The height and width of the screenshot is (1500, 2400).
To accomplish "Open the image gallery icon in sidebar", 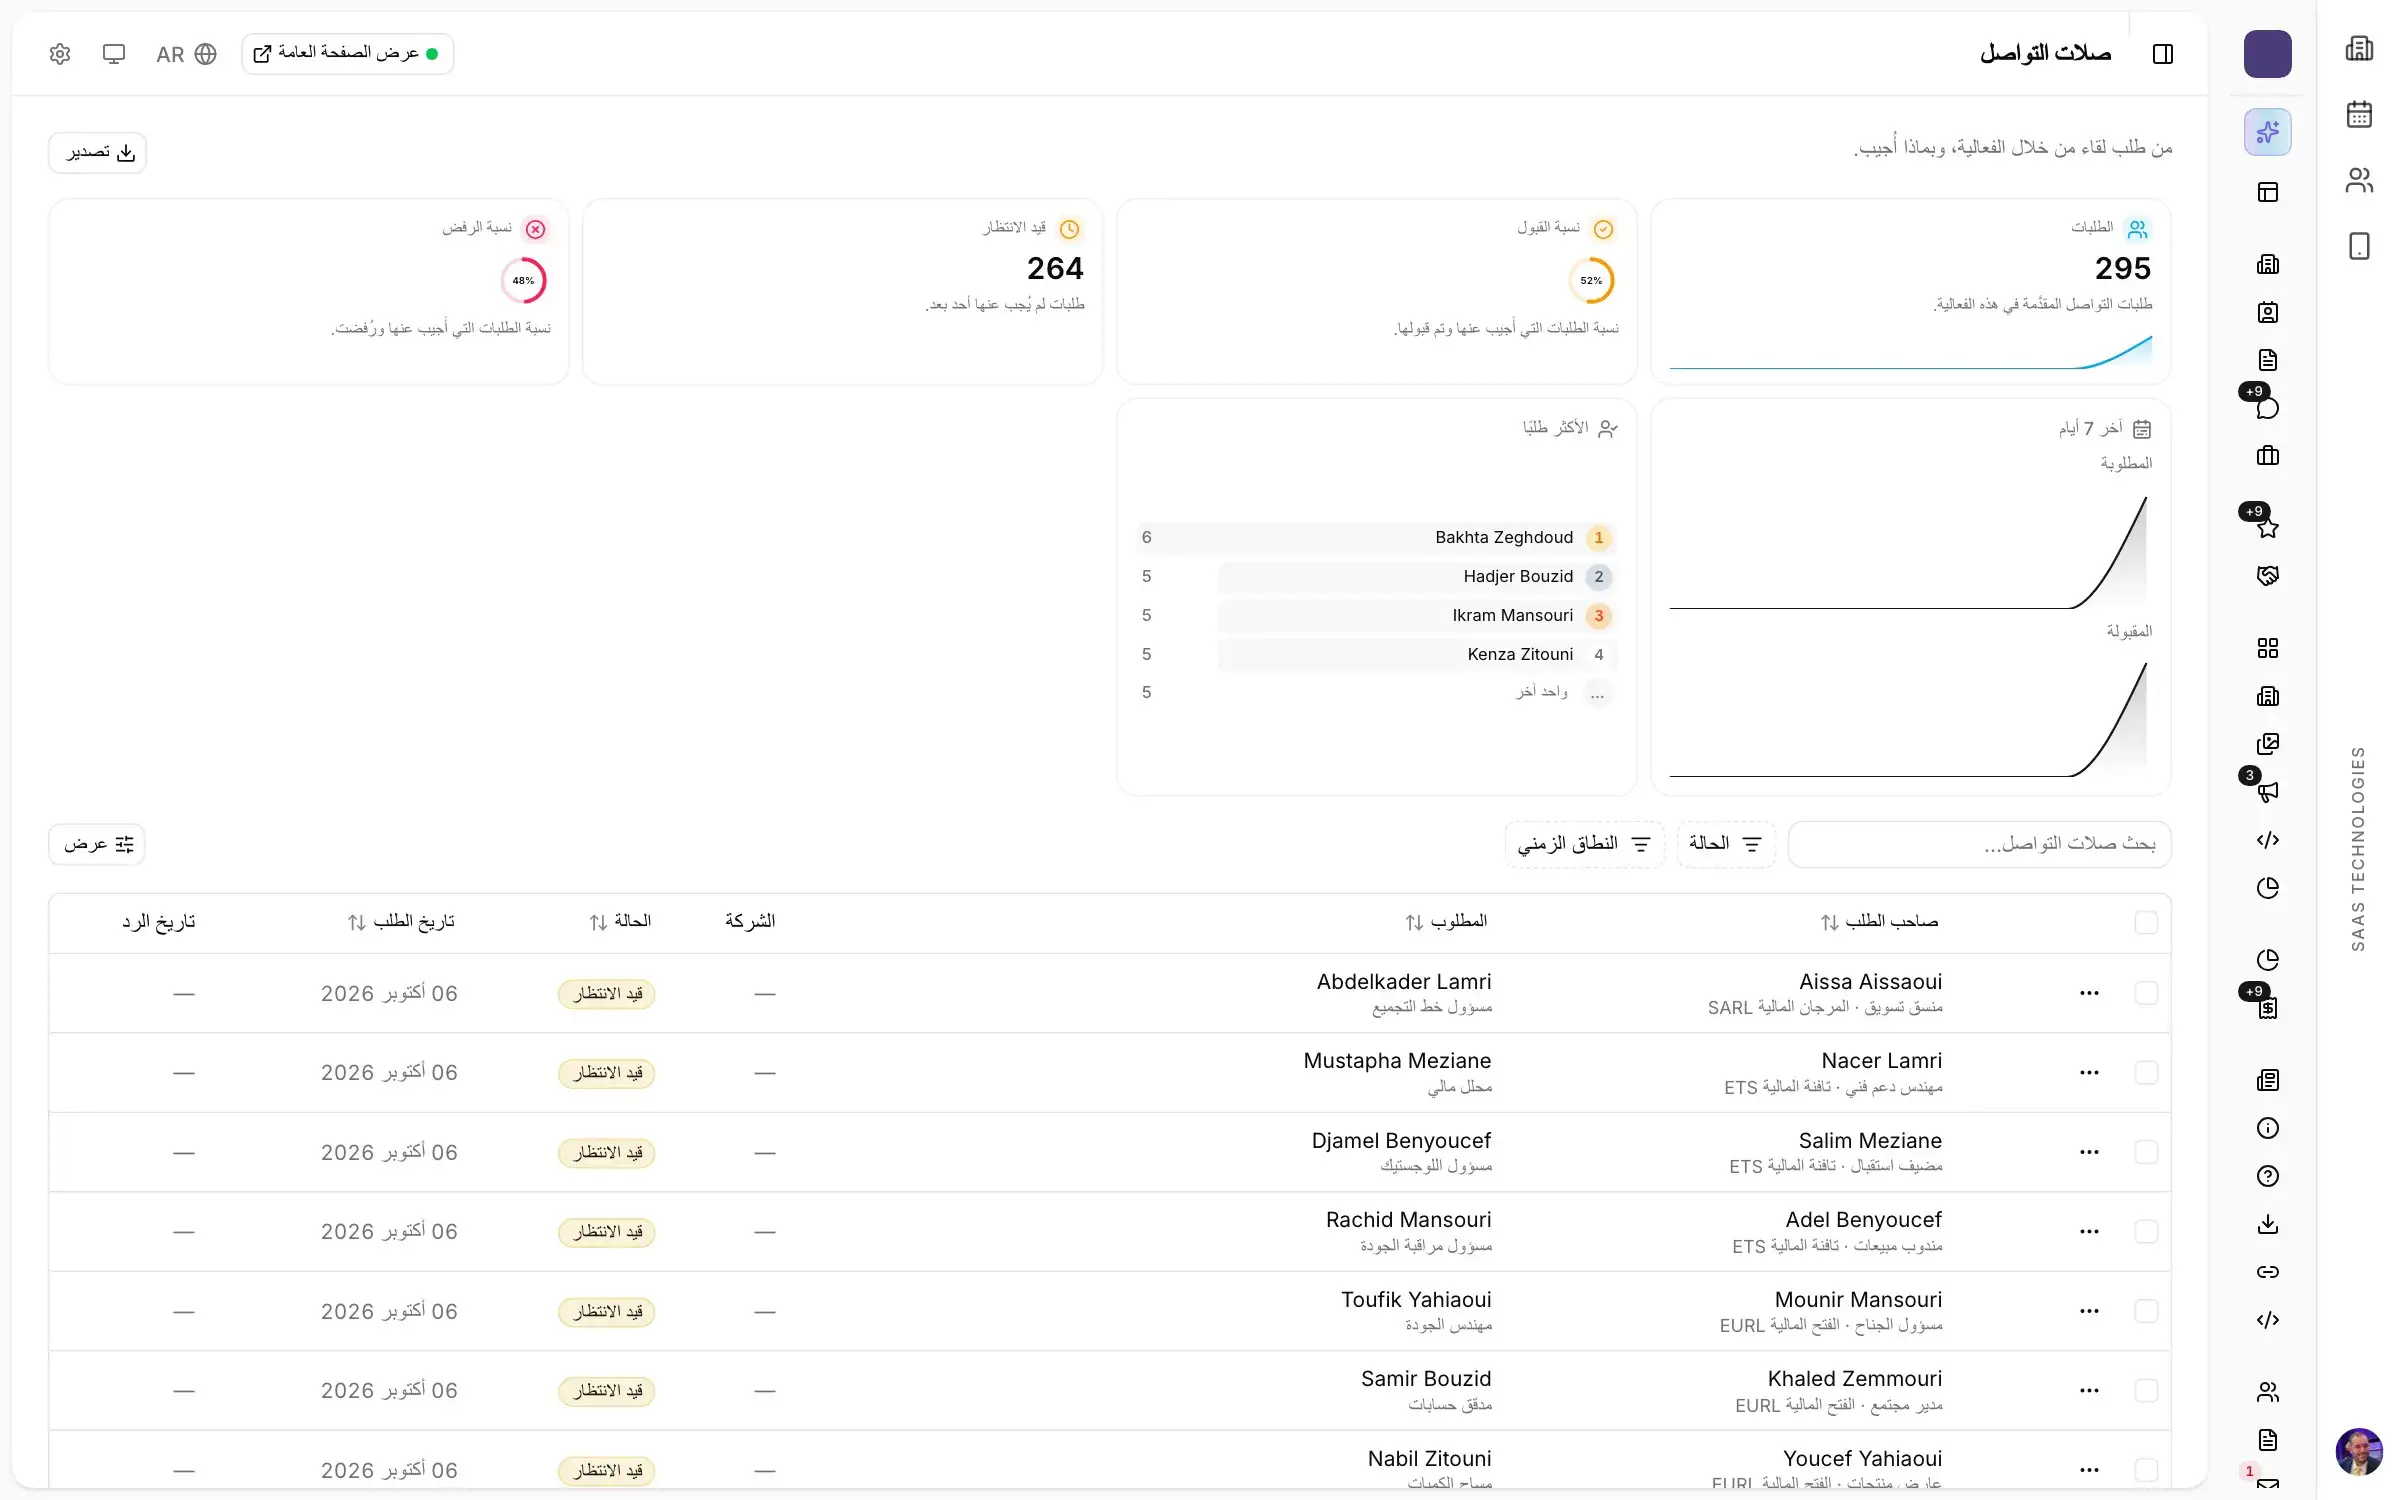I will coord(2267,744).
